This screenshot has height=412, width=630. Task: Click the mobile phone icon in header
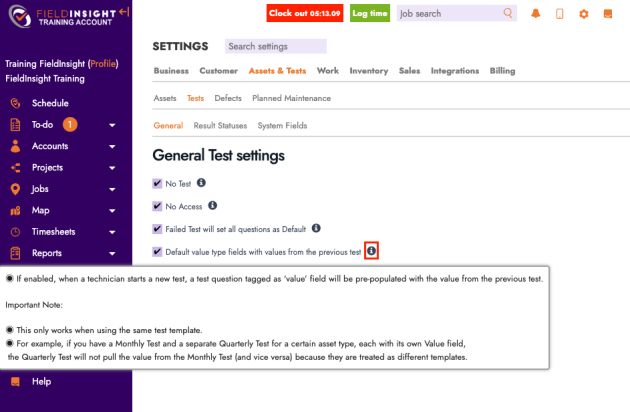point(559,14)
